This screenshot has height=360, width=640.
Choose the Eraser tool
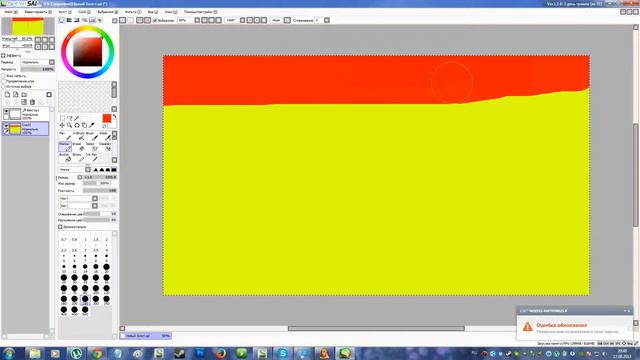[x=78, y=147]
